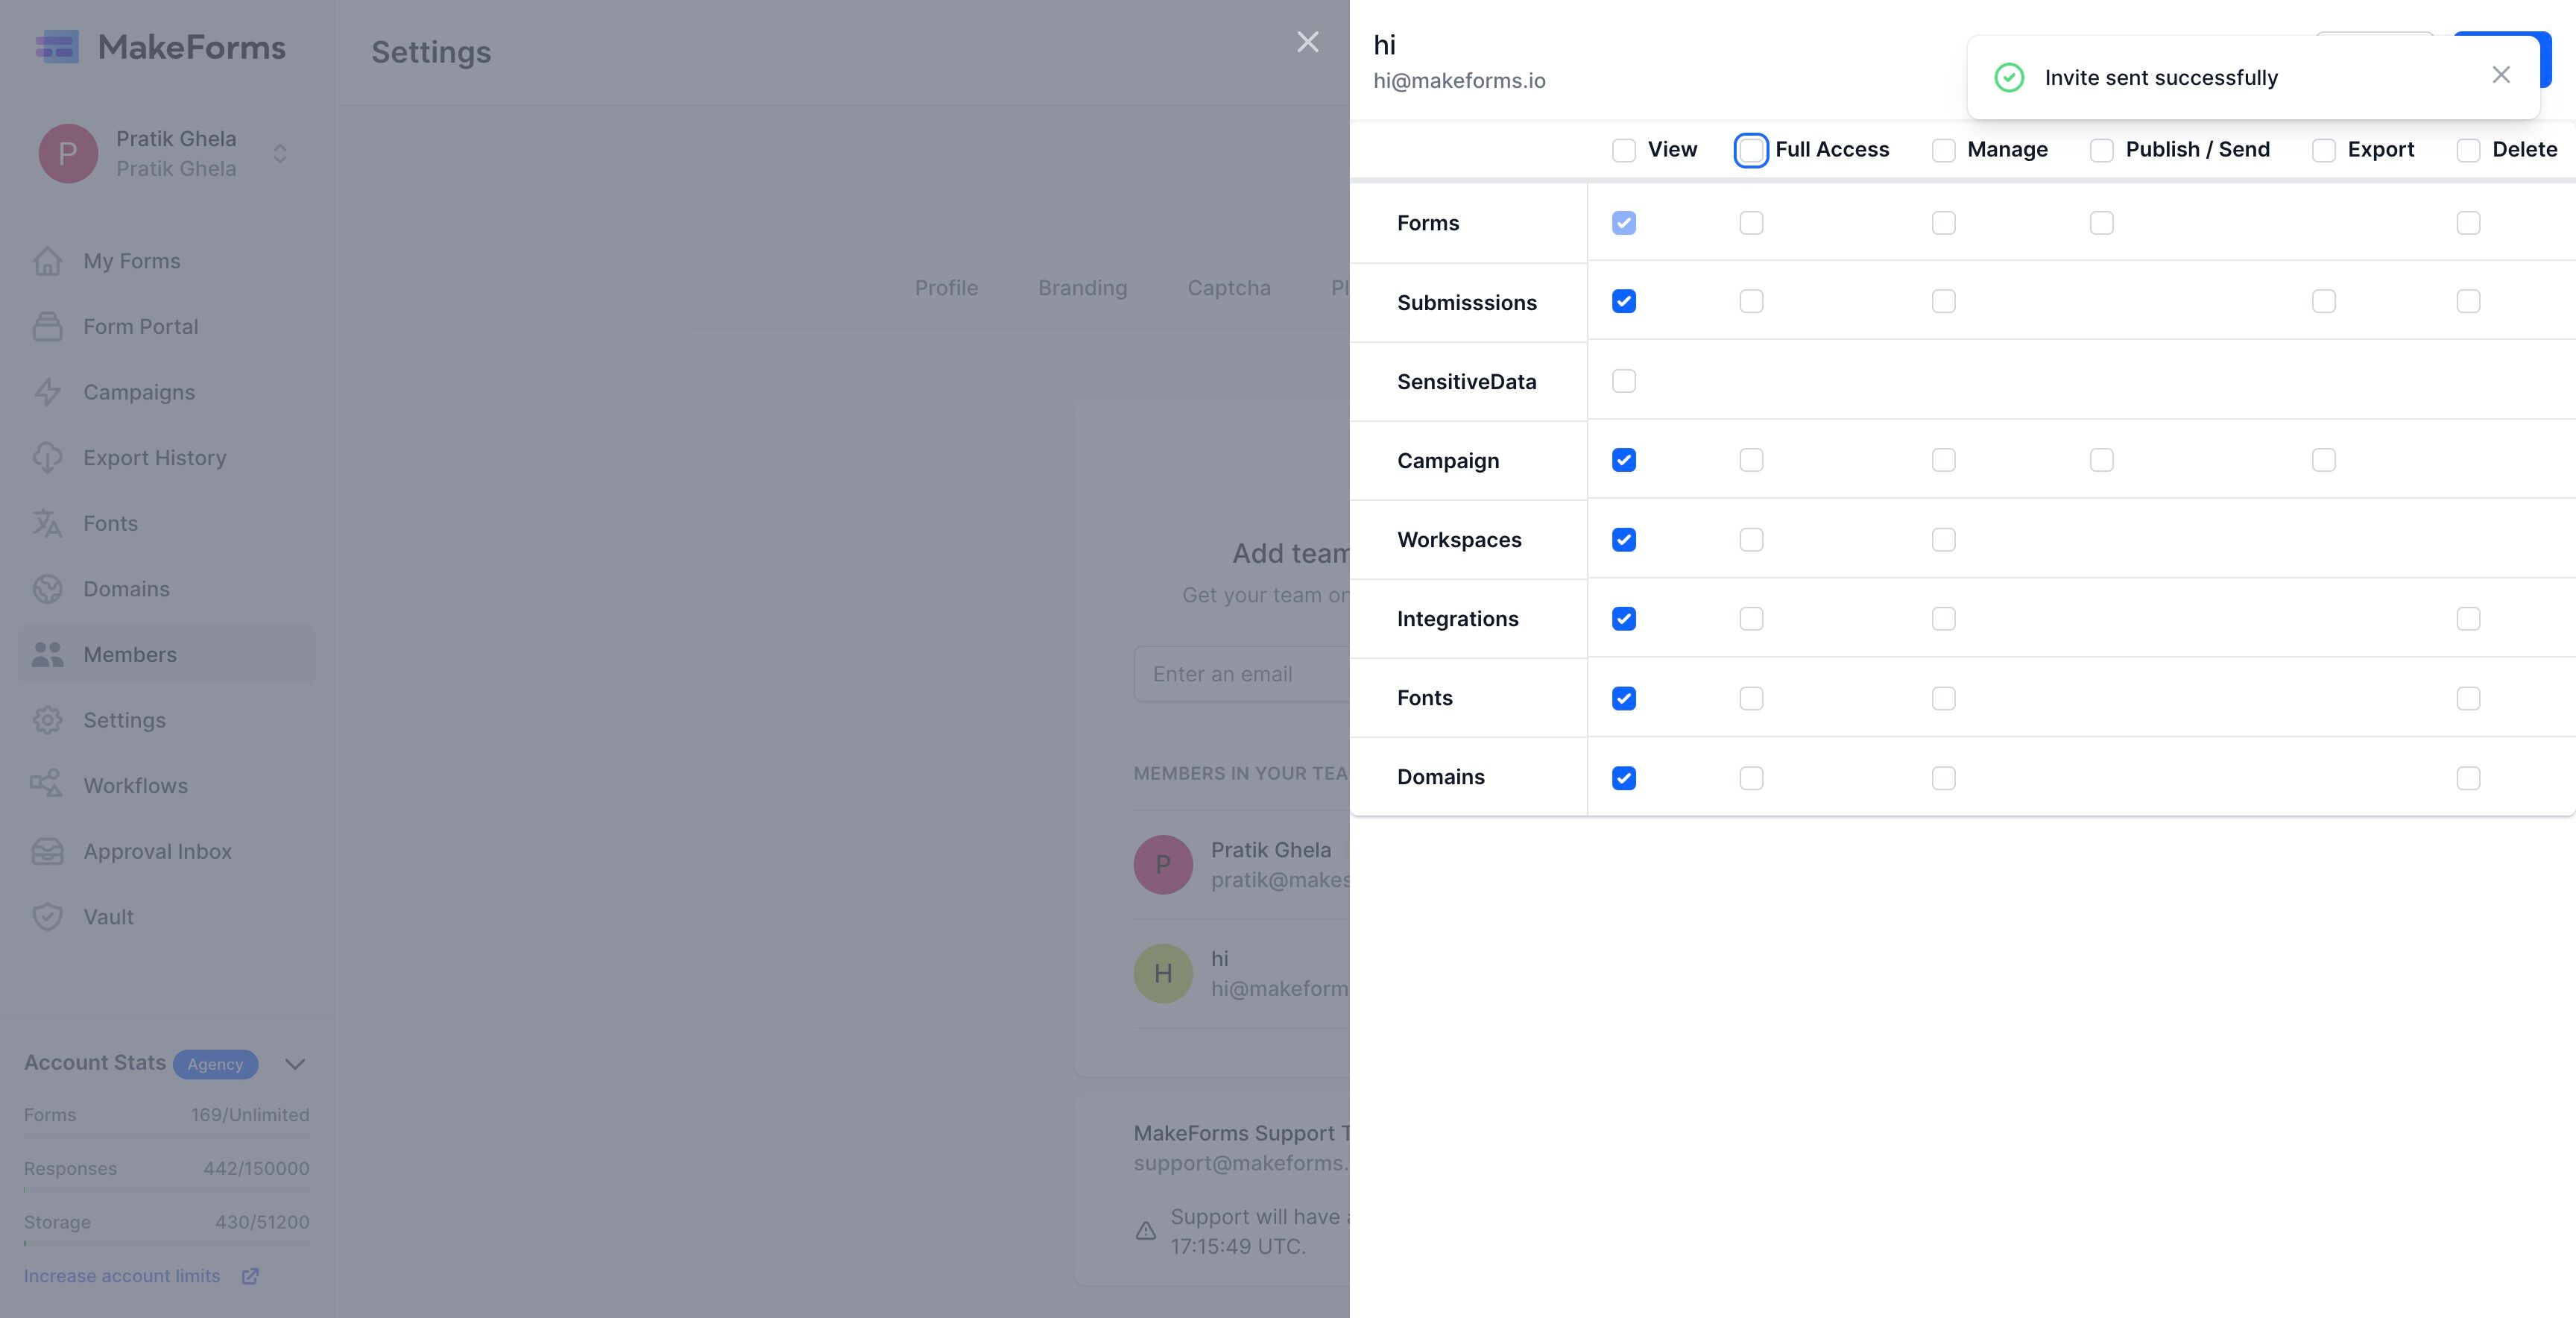
Task: Enable Publish / Send for Forms row
Action: pyautogui.click(x=2102, y=223)
